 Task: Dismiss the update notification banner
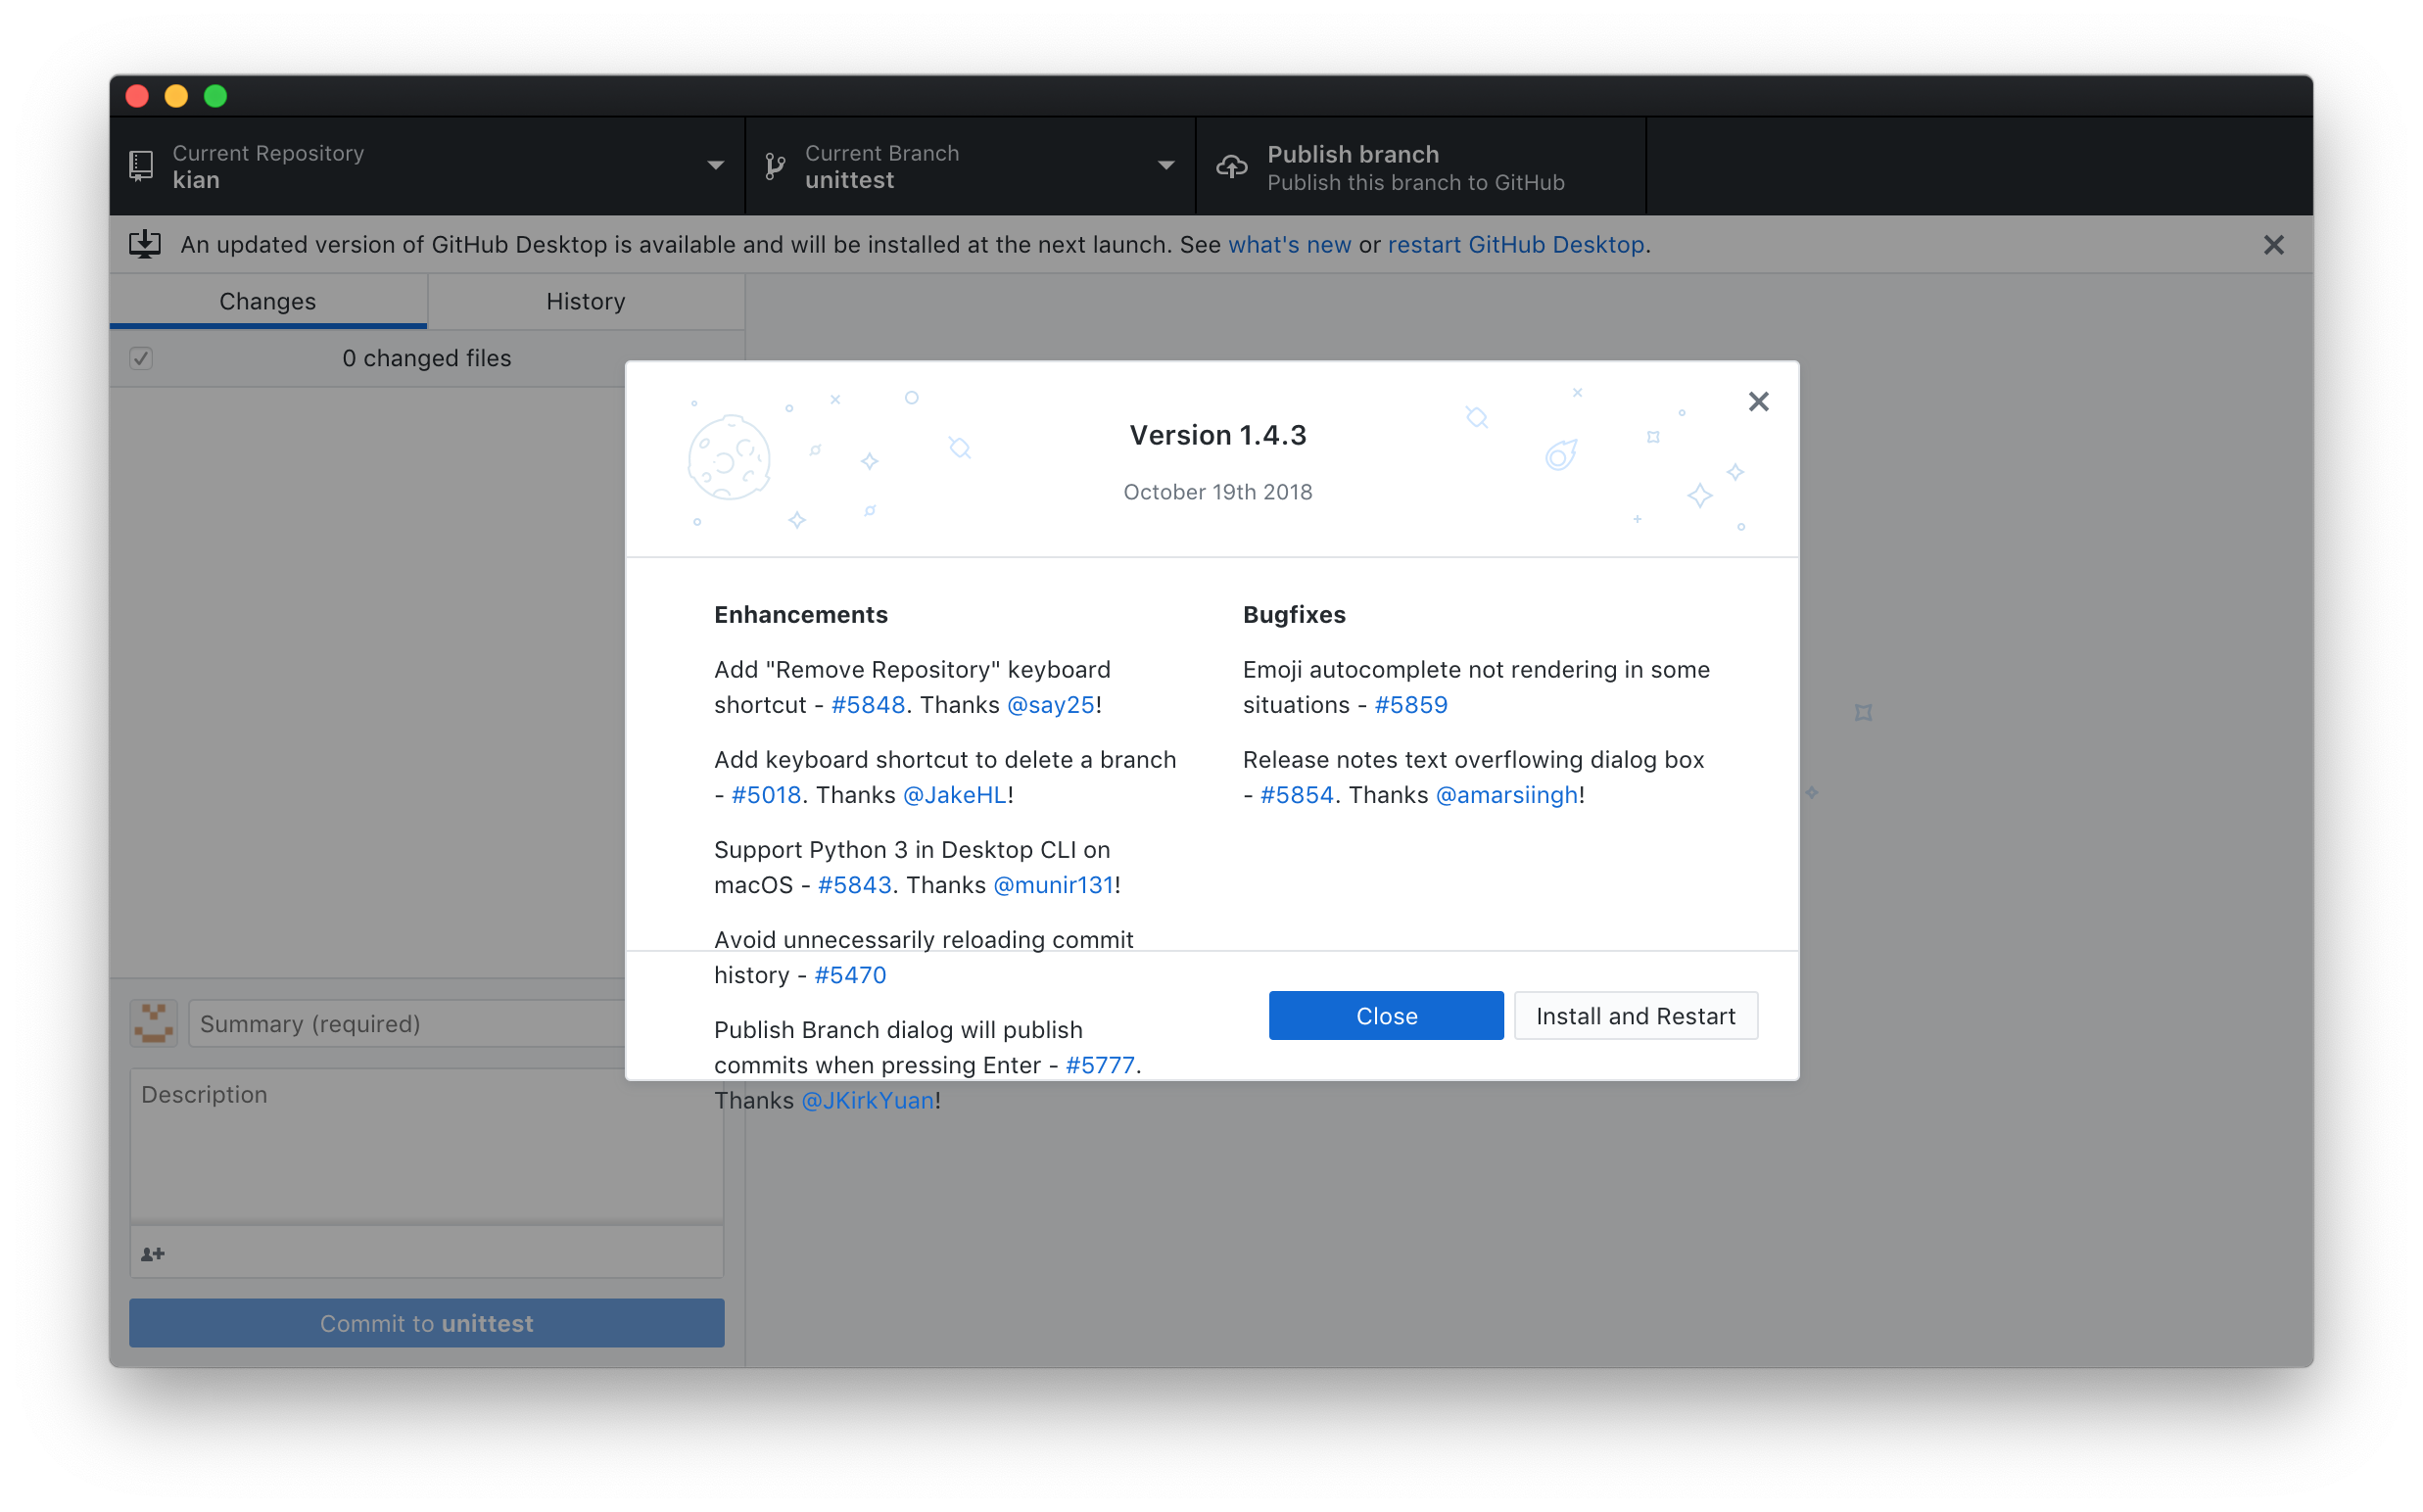[x=2273, y=245]
